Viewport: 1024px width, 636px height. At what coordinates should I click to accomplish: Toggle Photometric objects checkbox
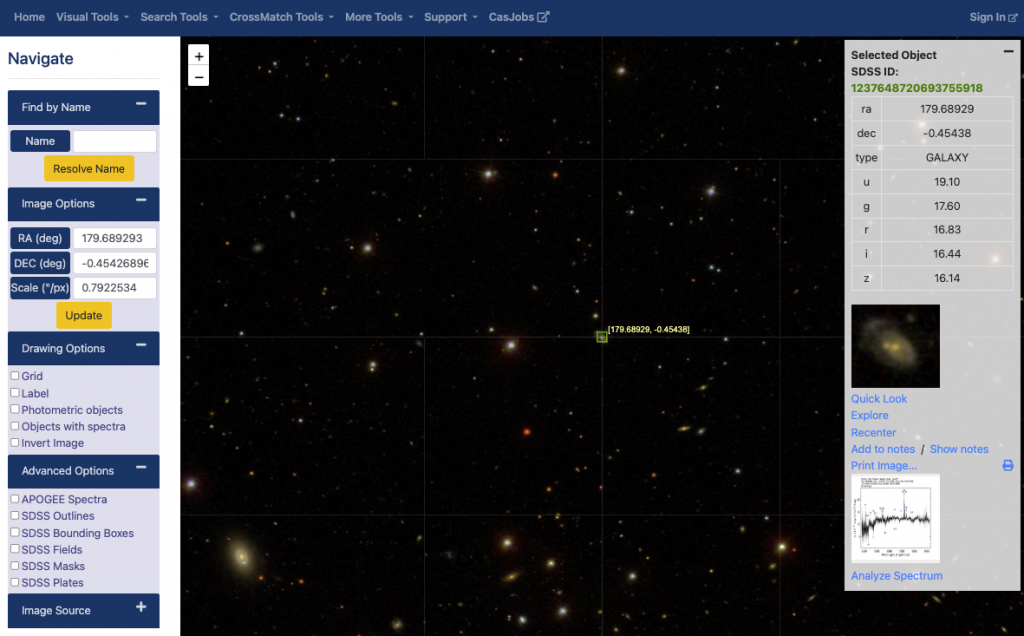[14, 409]
